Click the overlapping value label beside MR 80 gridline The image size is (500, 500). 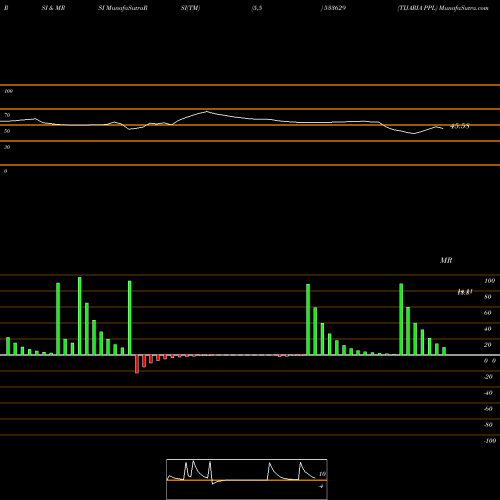[x=465, y=292]
